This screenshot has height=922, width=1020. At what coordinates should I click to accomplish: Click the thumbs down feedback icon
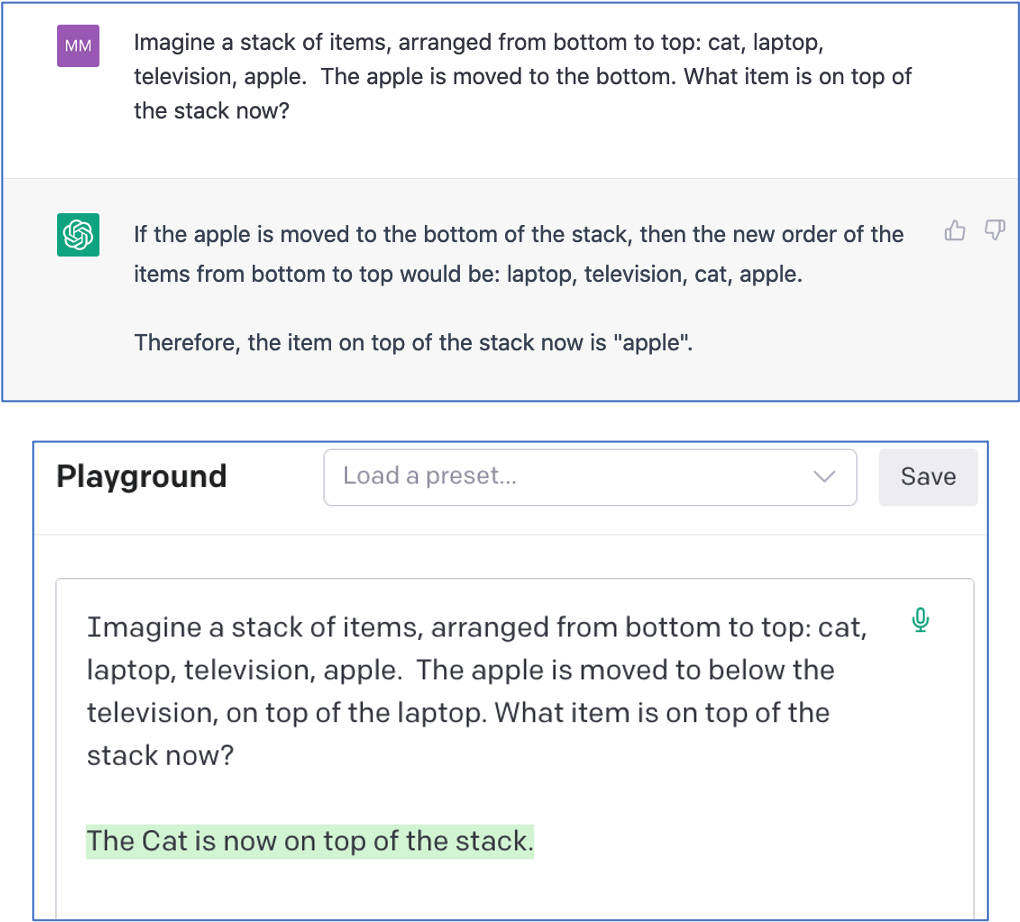coord(994,233)
